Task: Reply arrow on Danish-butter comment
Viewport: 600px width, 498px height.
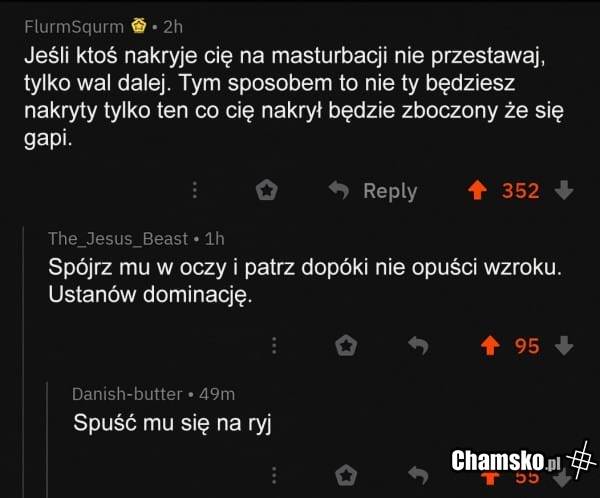Action: click(x=418, y=474)
